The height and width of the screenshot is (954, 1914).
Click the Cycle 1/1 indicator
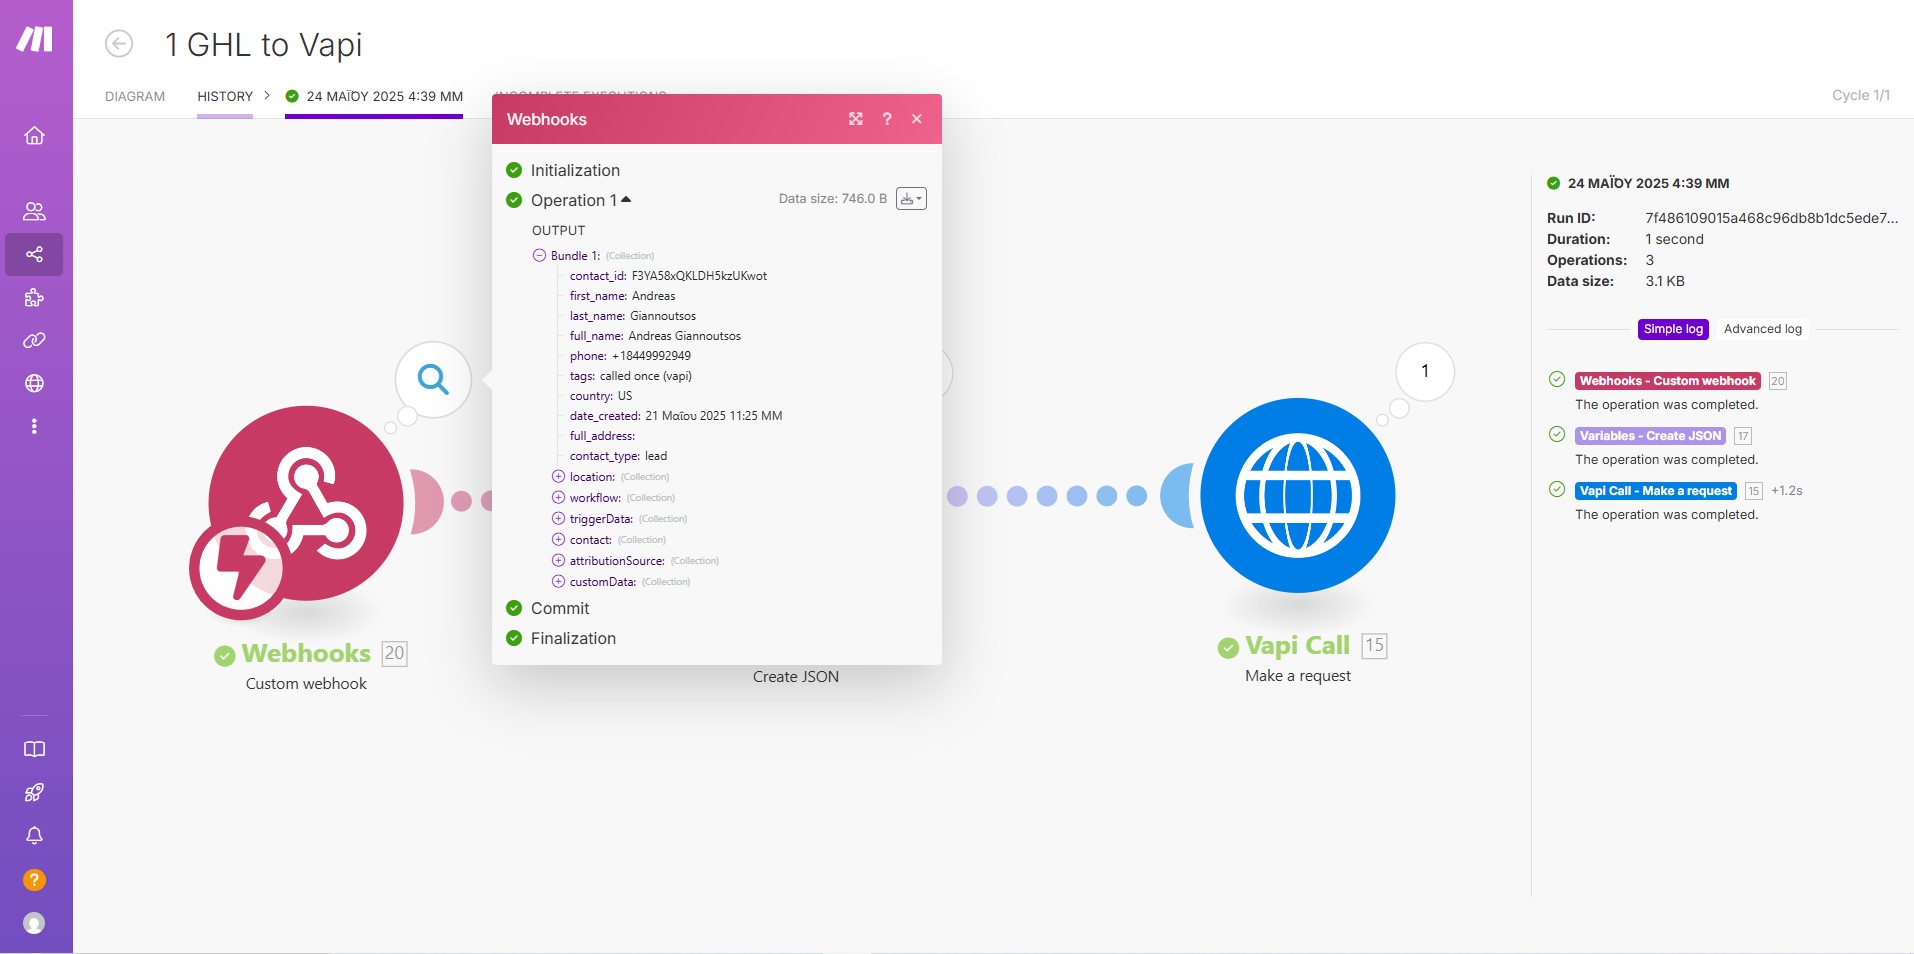pyautogui.click(x=1861, y=95)
